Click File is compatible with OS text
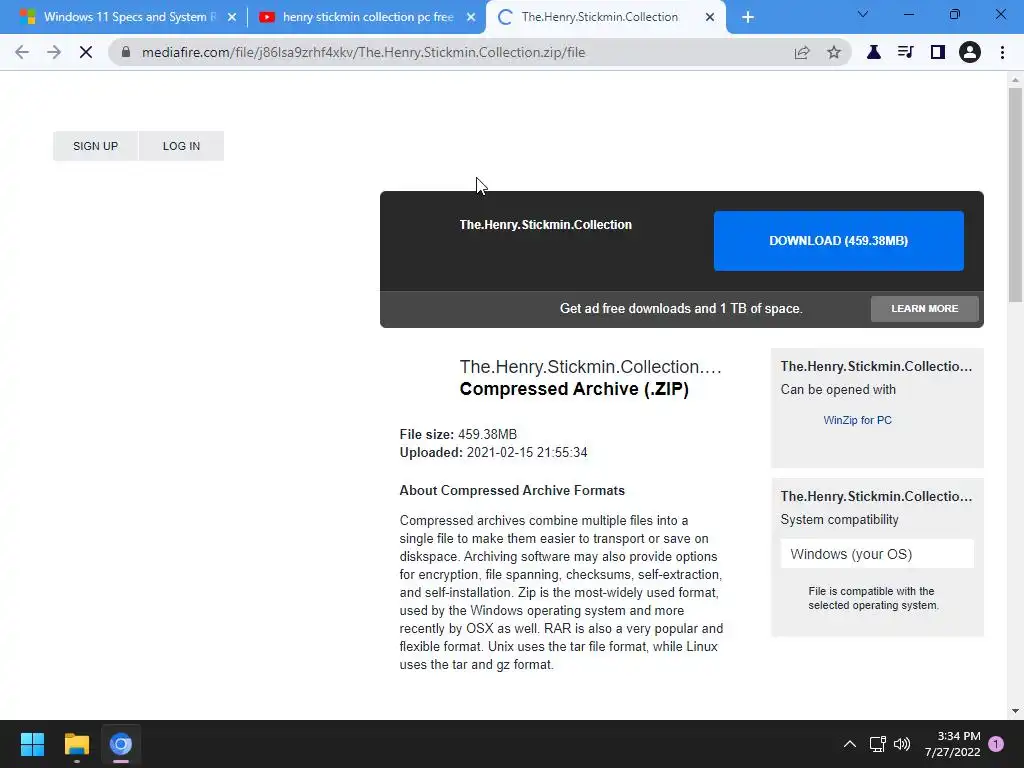Image resolution: width=1024 pixels, height=768 pixels. [x=873, y=598]
